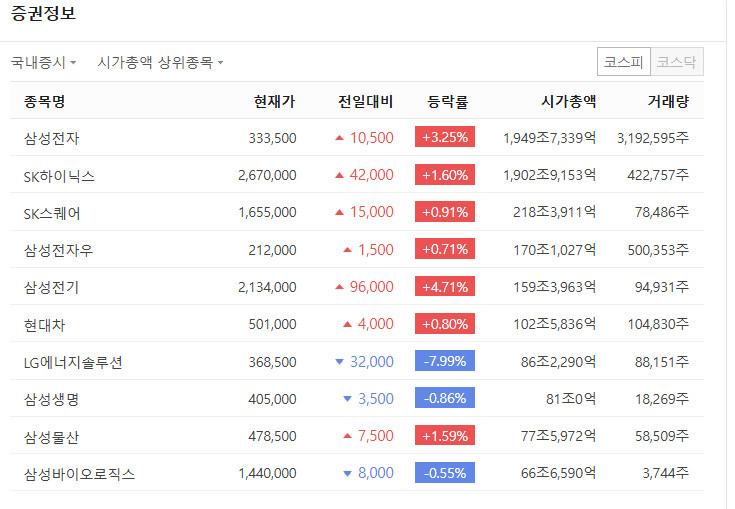The width and height of the screenshot is (735, 509).
Task: Click the 3,192,595주 trading volume
Action: pyautogui.click(x=653, y=138)
